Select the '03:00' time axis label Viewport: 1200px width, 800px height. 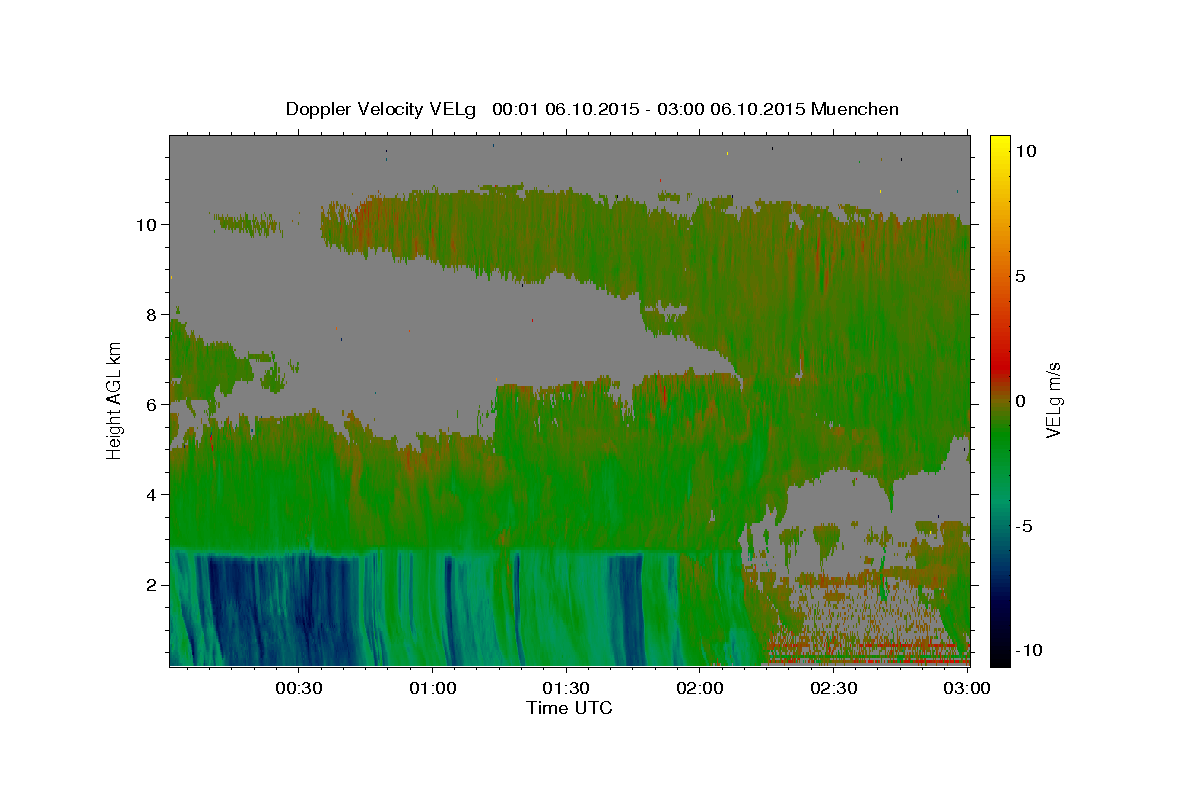click(x=967, y=688)
